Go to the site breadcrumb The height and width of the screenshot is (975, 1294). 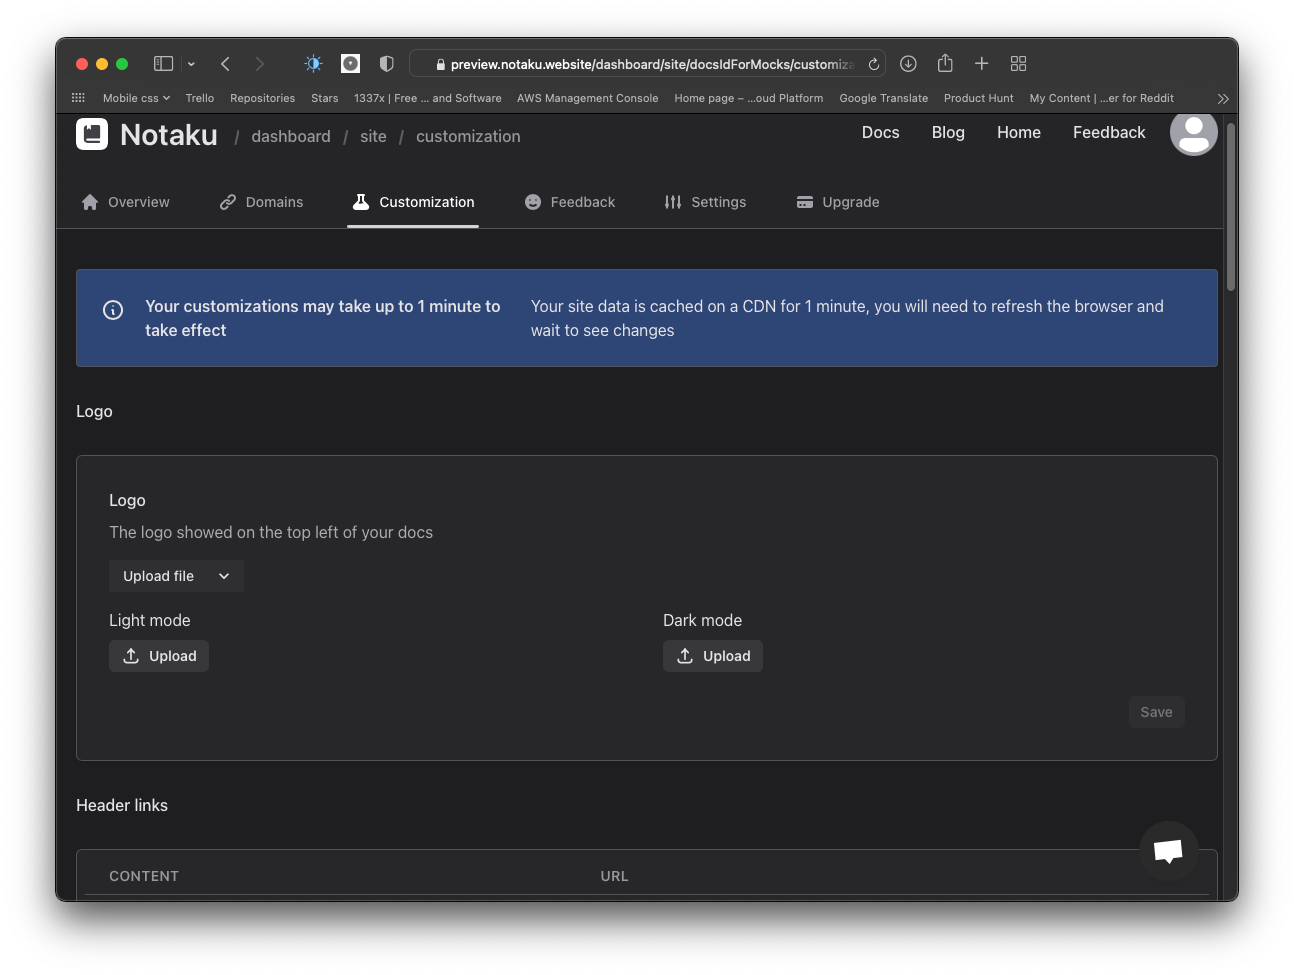pyautogui.click(x=373, y=136)
